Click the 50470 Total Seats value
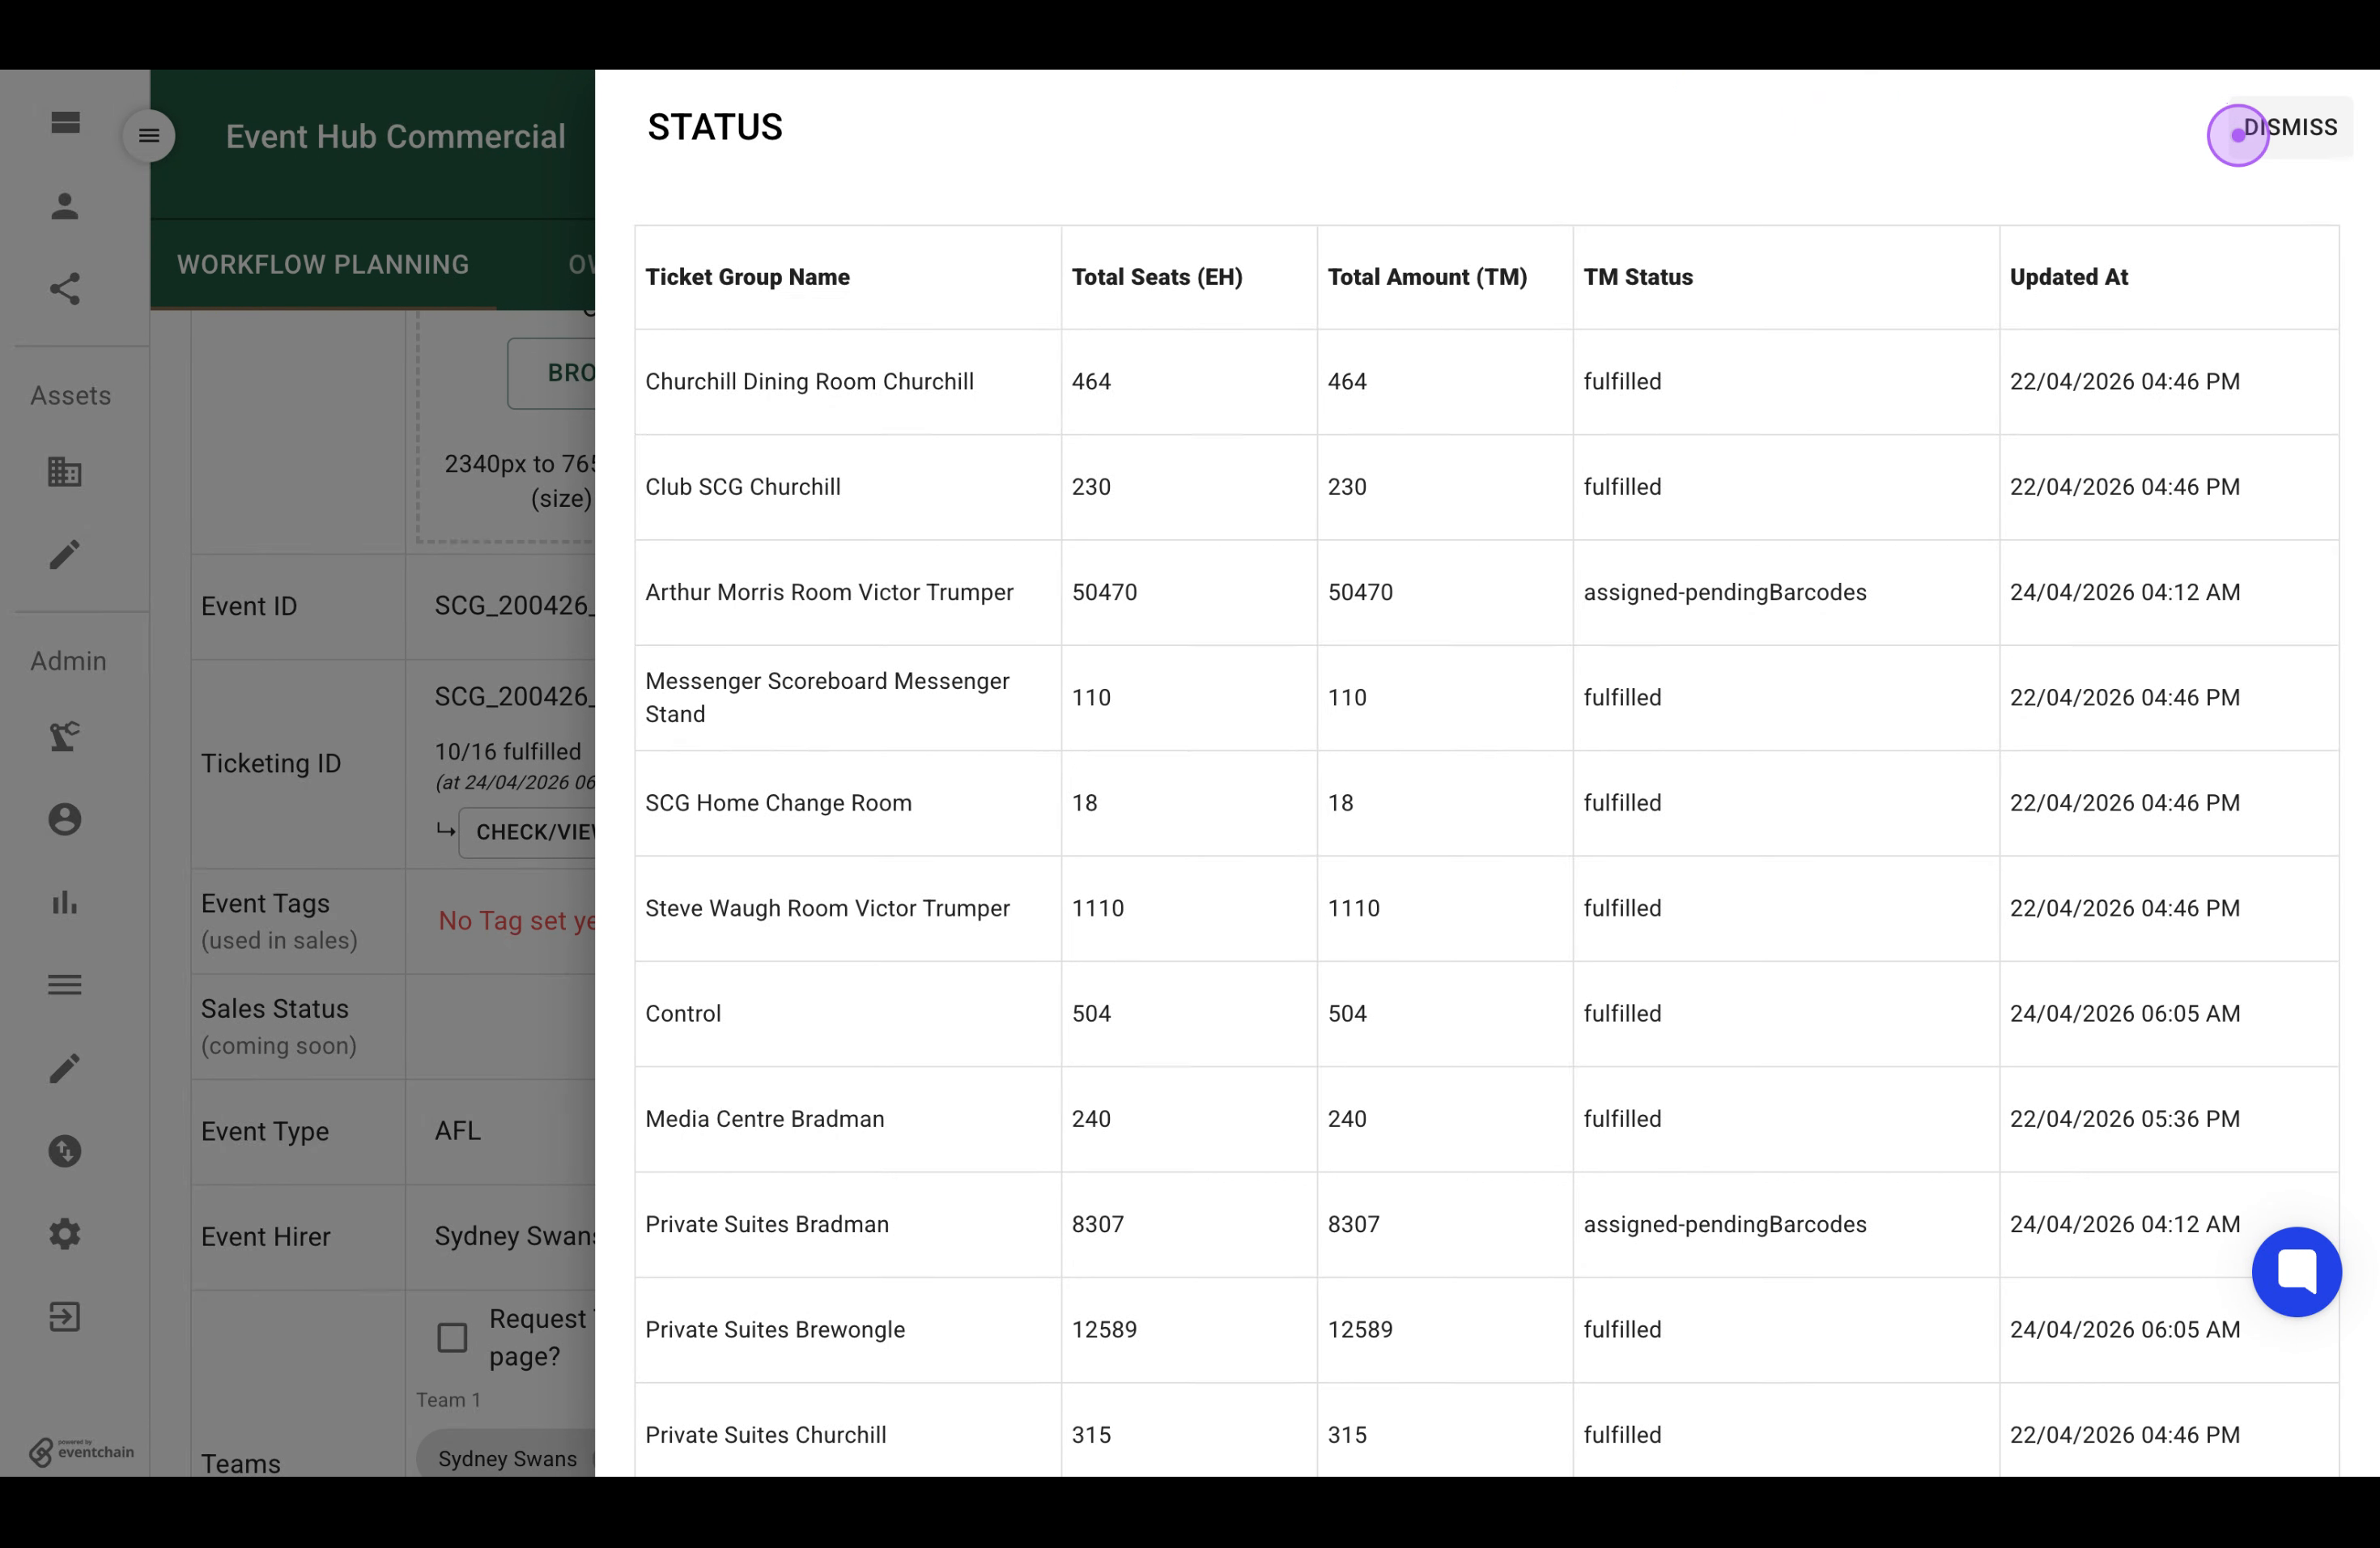Image resolution: width=2380 pixels, height=1548 pixels. 1104,592
